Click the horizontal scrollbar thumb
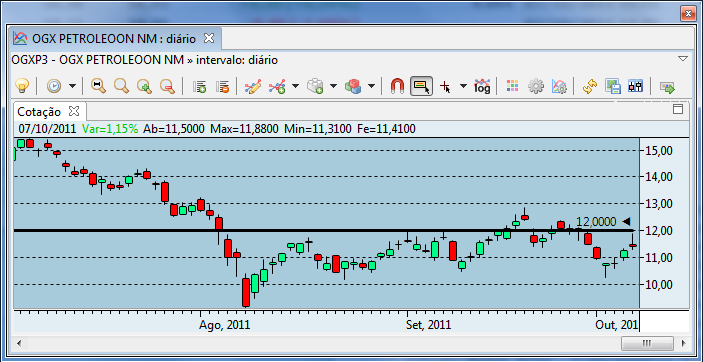Viewport: 703px width, 362px height. 647,343
